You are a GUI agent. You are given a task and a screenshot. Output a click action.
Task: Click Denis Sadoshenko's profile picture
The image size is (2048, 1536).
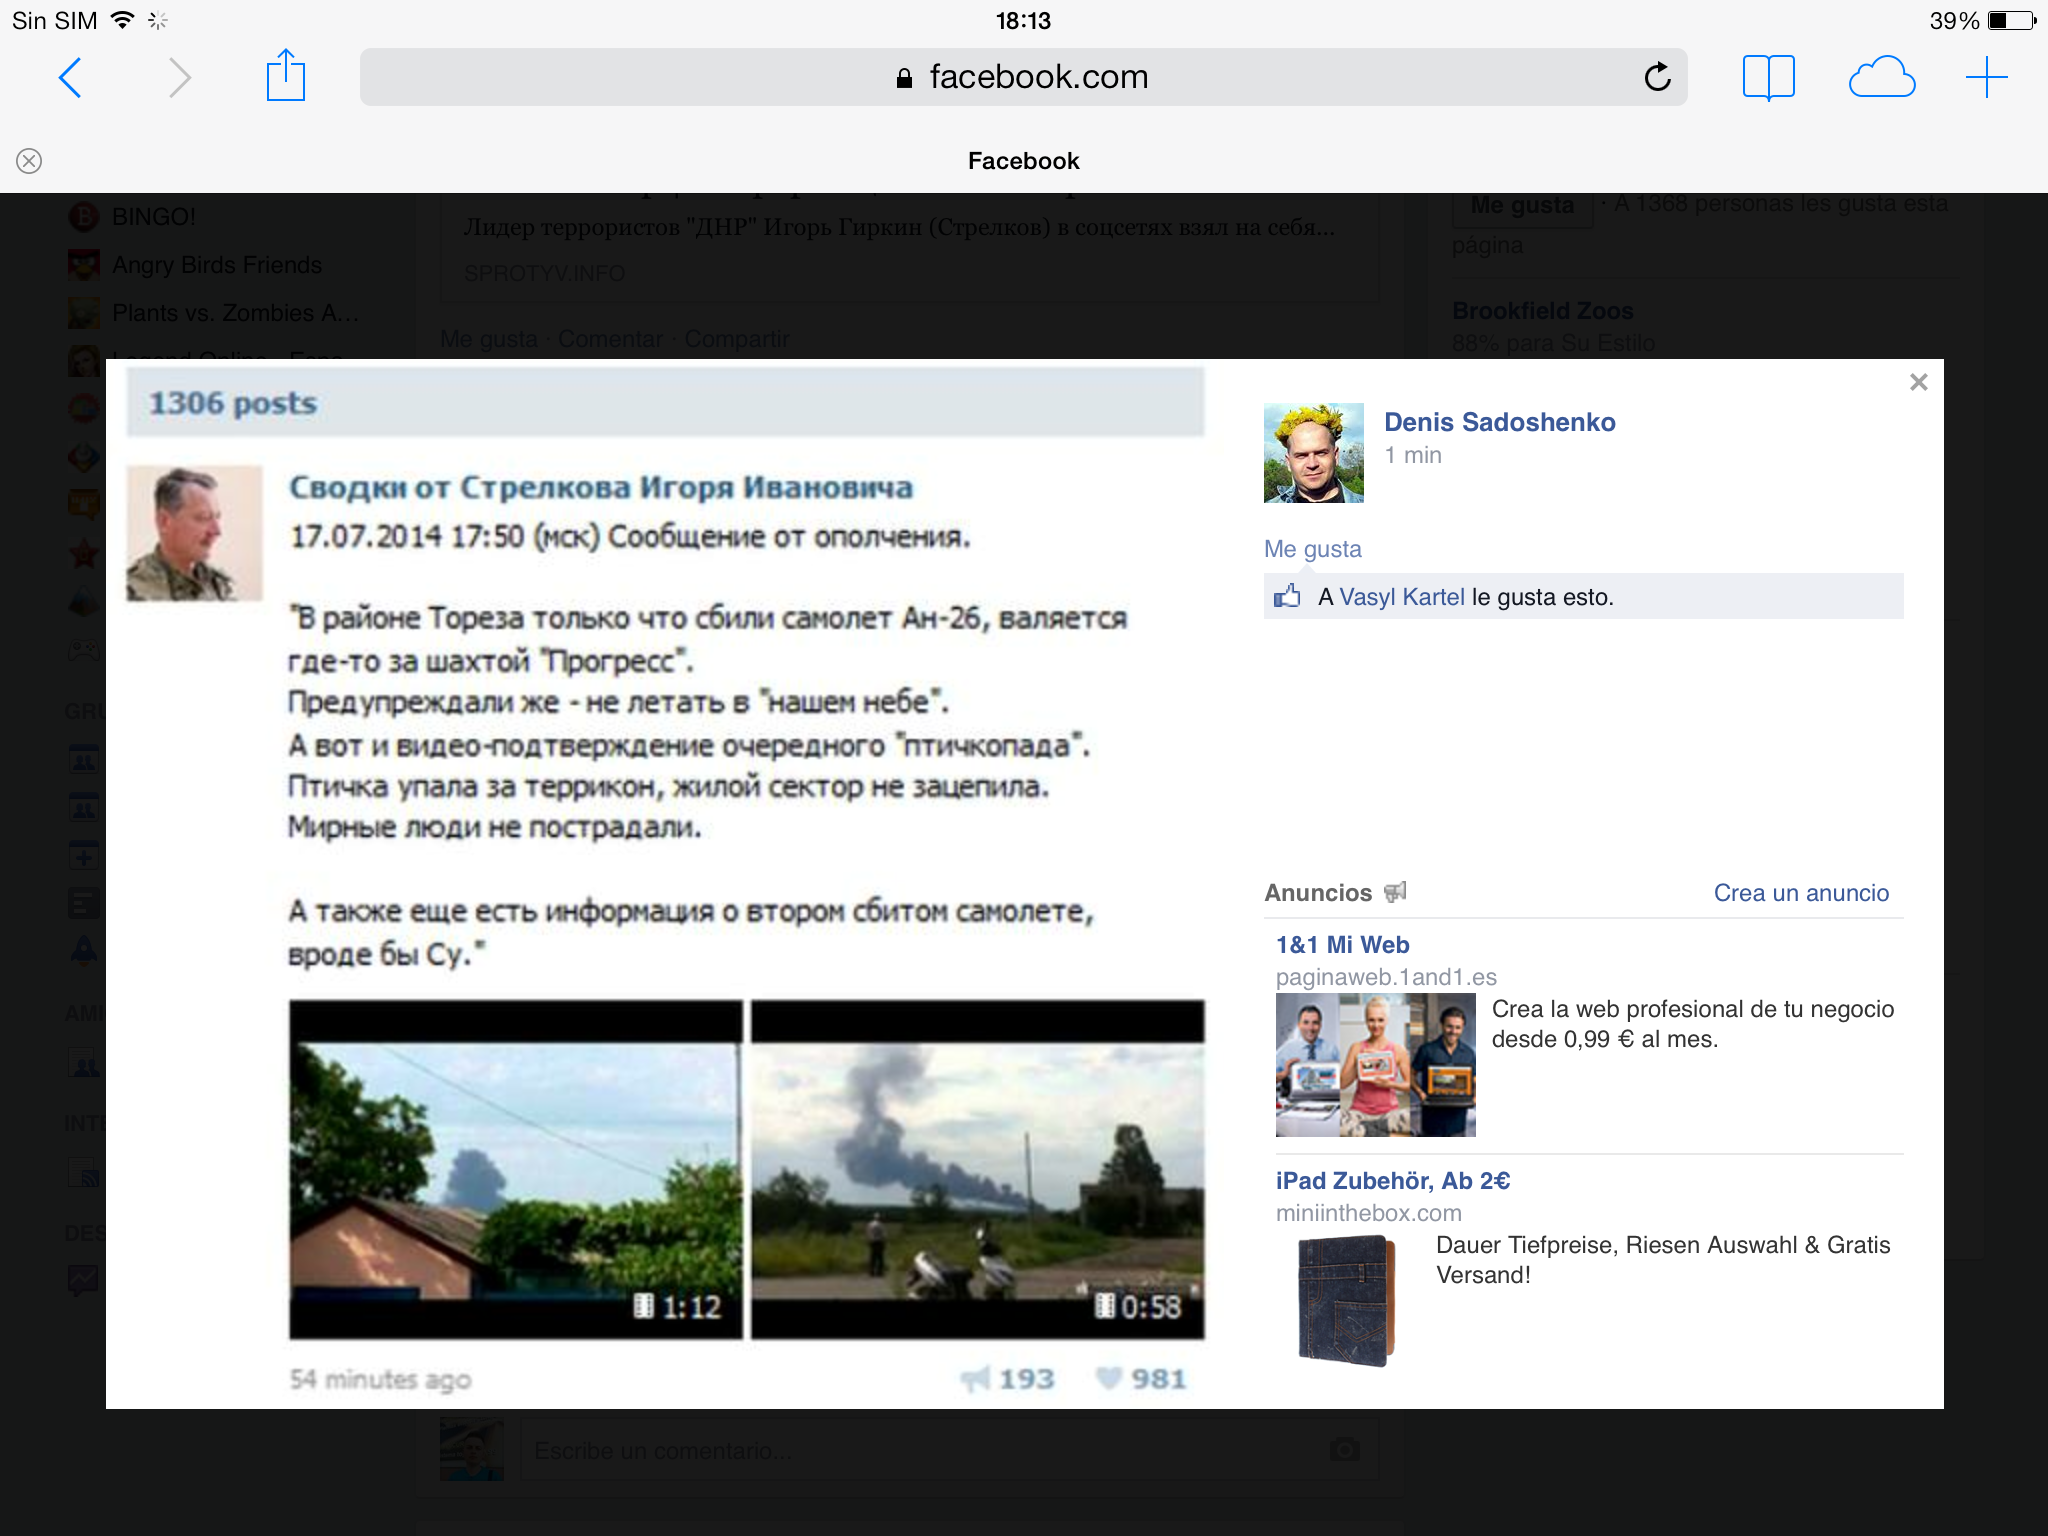[1313, 453]
